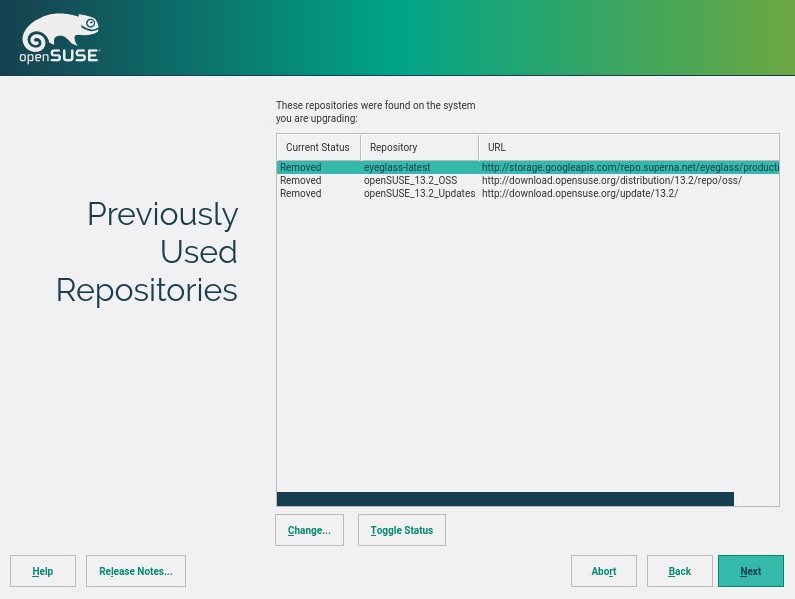Open Help
795x599 pixels.
coord(43,571)
